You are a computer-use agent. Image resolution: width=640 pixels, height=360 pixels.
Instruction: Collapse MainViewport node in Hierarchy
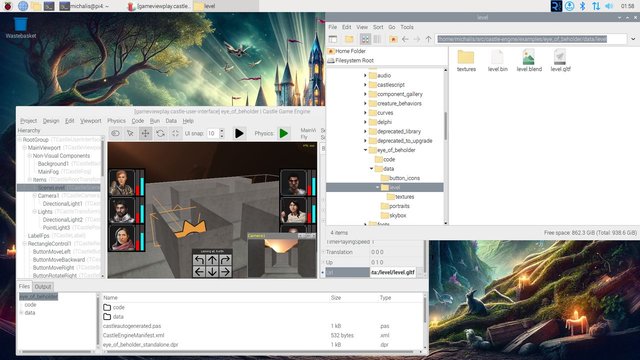pos(24,148)
